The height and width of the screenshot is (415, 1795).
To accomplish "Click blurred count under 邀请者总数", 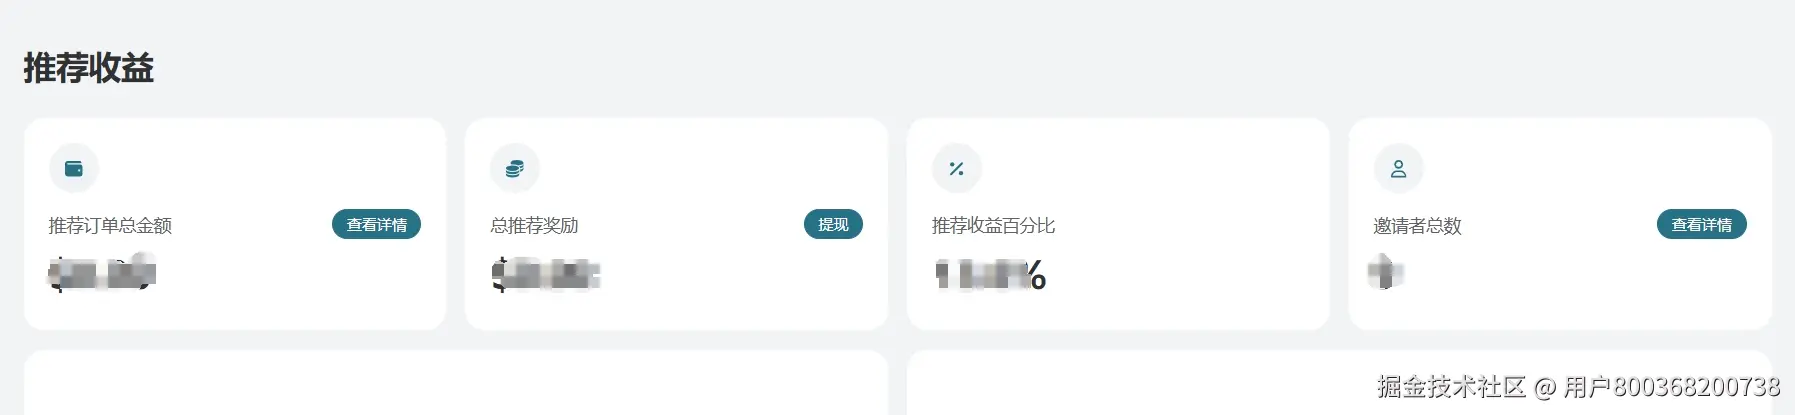I will [x=1386, y=272].
